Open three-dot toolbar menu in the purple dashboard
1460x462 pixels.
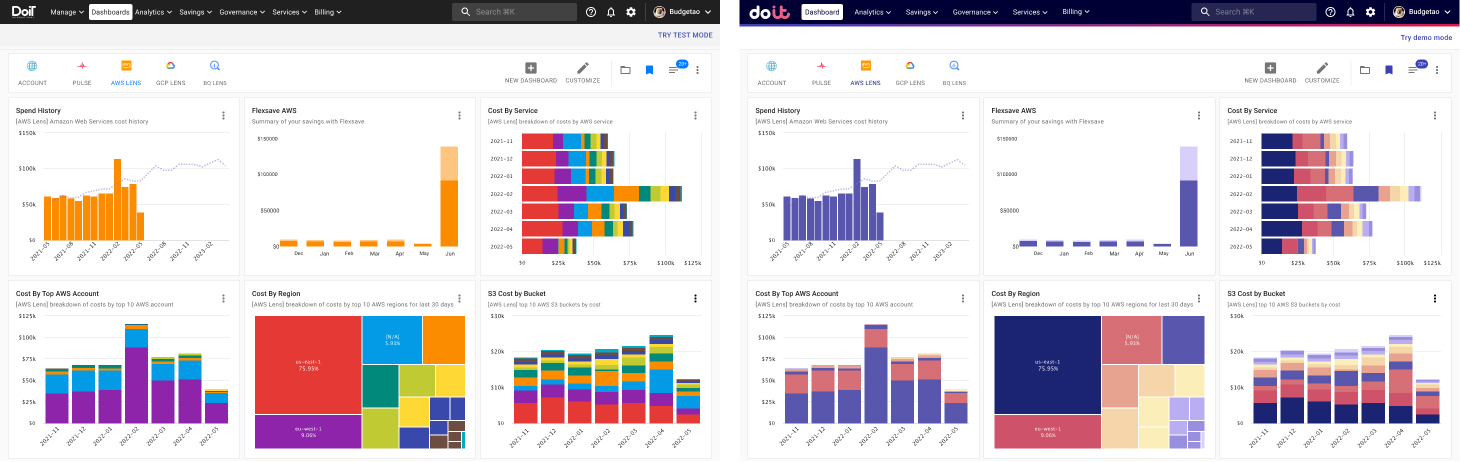(1437, 70)
